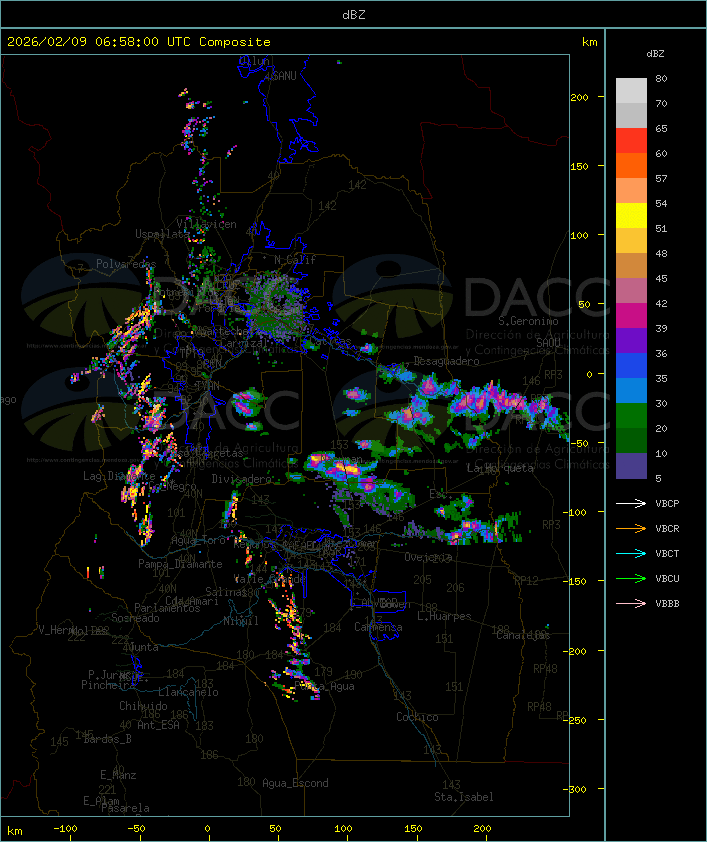The height and width of the screenshot is (842, 707).
Task: Click the 200 tick on the horizontal axis
Action: point(482,829)
